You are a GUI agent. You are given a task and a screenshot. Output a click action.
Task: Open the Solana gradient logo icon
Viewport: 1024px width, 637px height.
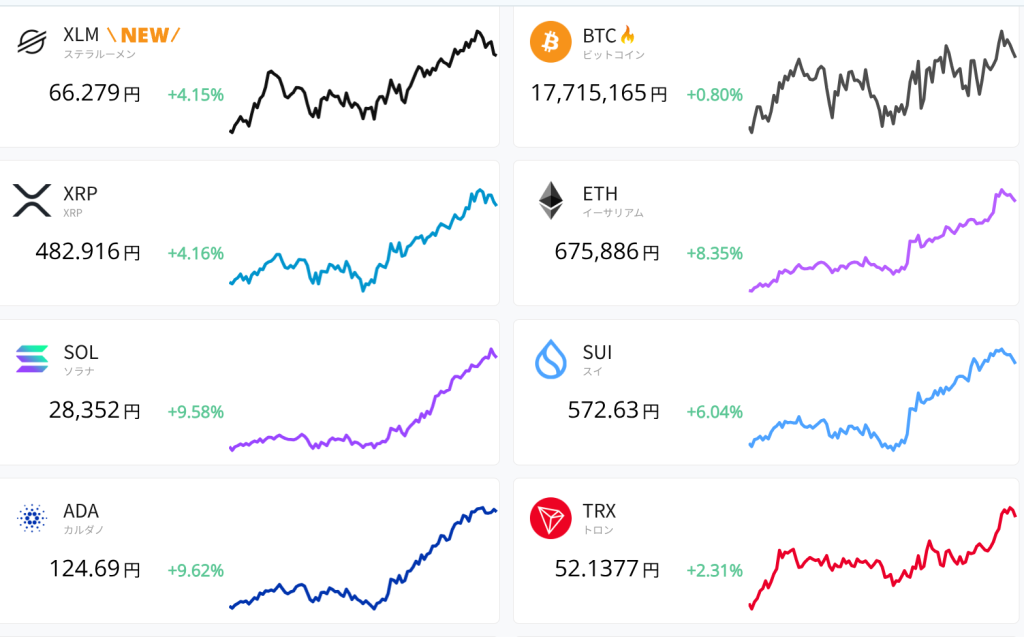32,358
